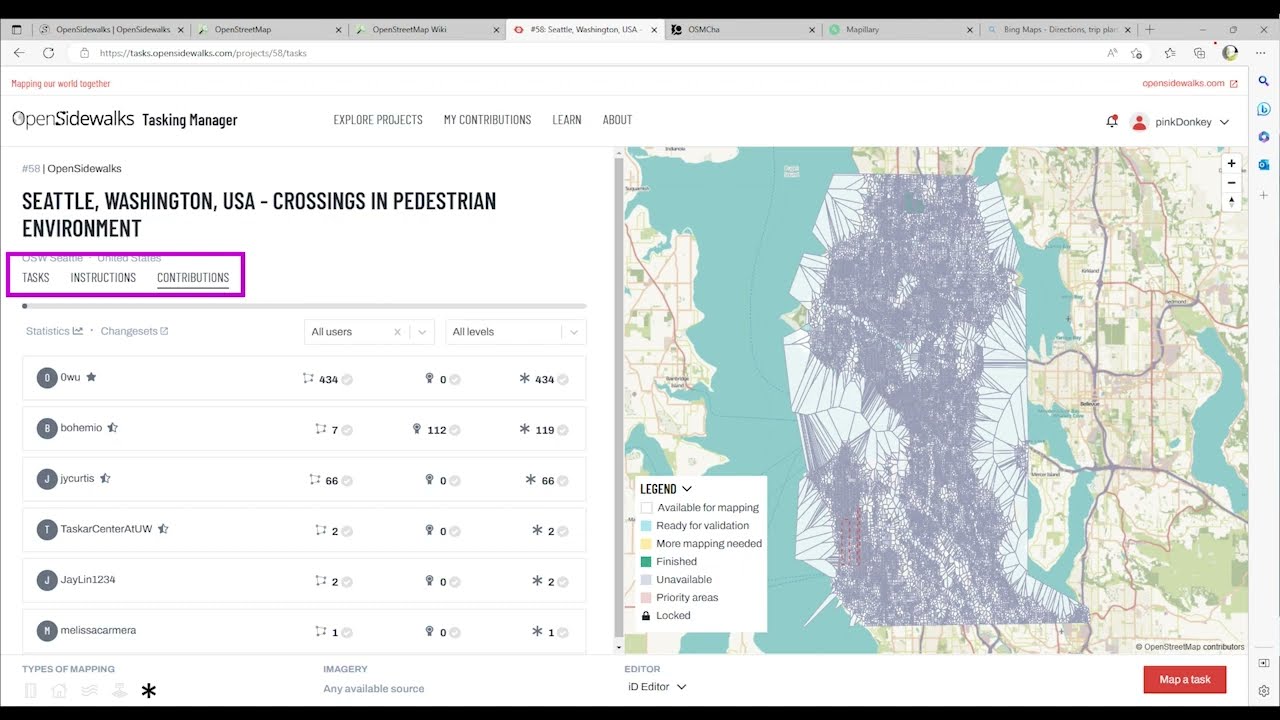
Task: Open the notifications bell
Action: click(1111, 121)
